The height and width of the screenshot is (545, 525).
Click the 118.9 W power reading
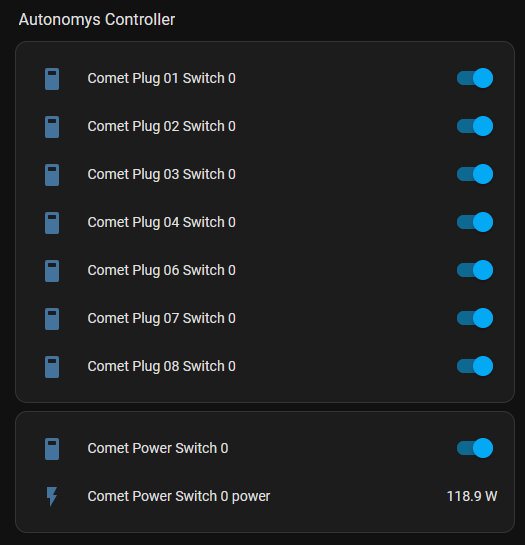472,496
